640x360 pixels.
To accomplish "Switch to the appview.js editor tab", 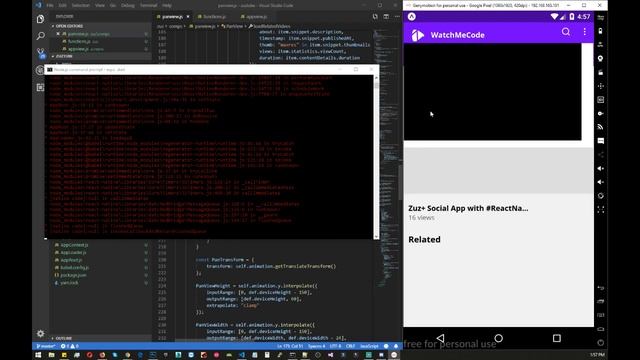I will [x=254, y=17].
